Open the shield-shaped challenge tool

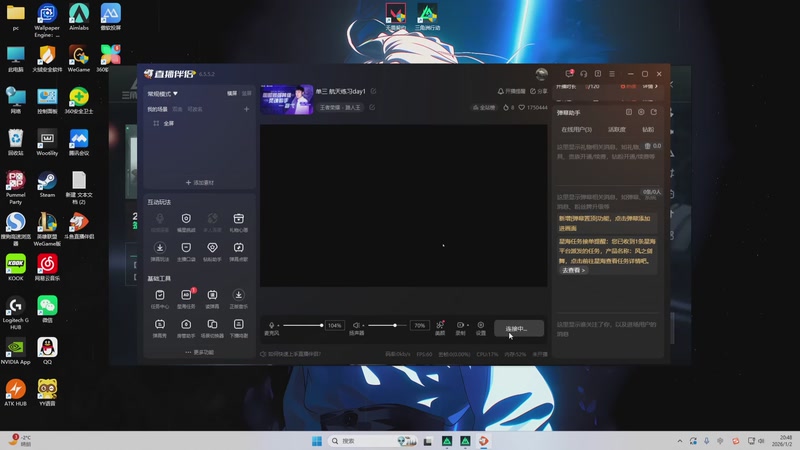(x=186, y=222)
